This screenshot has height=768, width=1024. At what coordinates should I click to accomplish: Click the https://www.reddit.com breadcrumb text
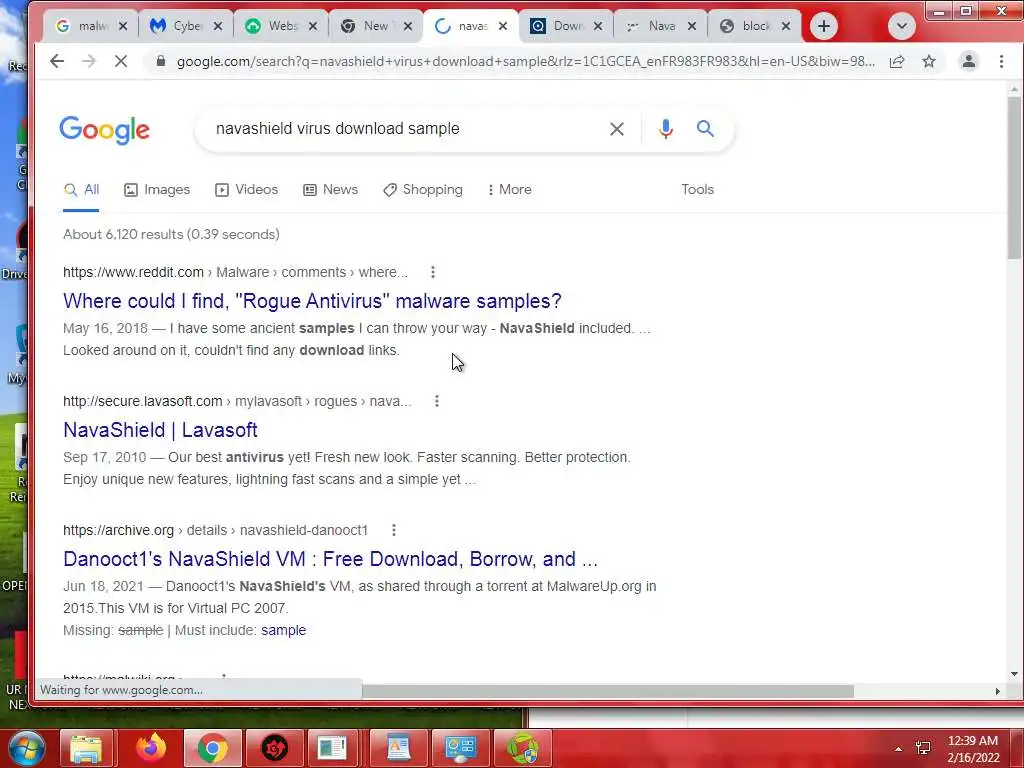coord(133,272)
